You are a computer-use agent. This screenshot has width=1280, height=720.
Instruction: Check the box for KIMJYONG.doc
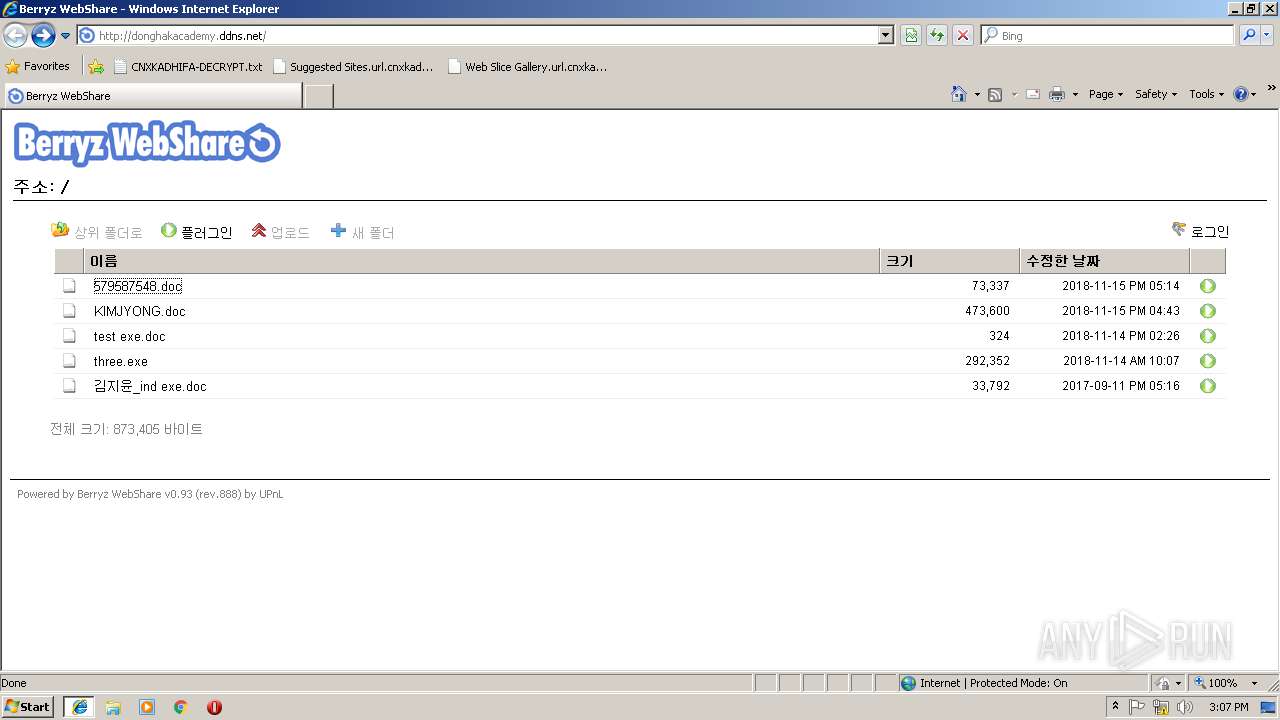(x=69, y=311)
